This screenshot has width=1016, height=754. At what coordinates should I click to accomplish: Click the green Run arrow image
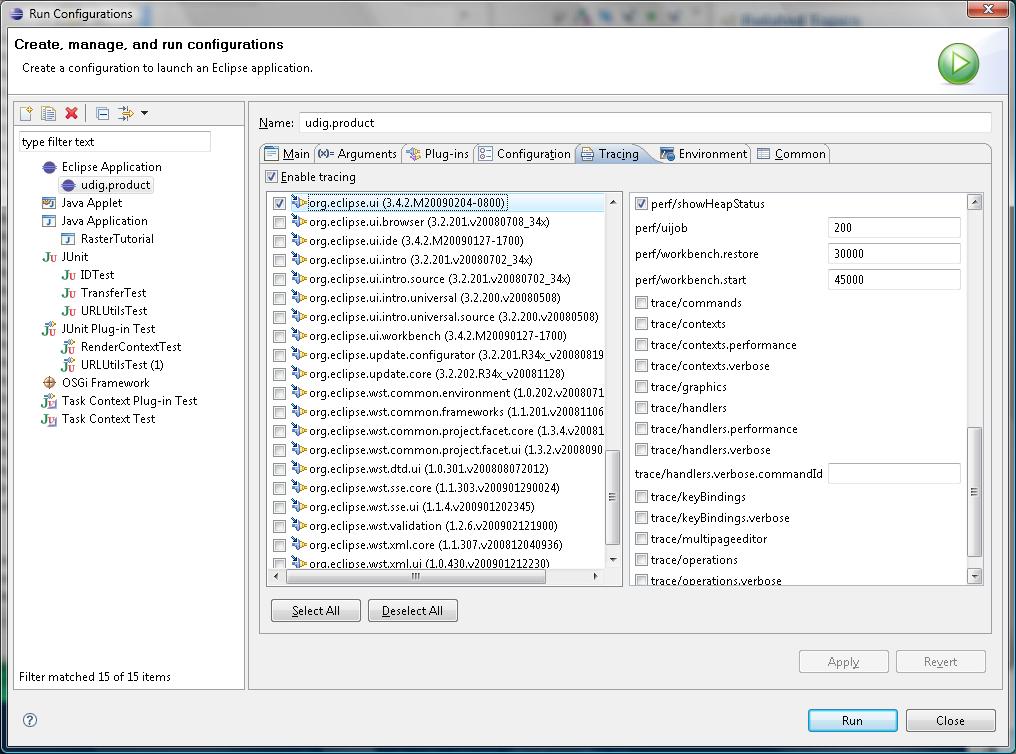(958, 63)
